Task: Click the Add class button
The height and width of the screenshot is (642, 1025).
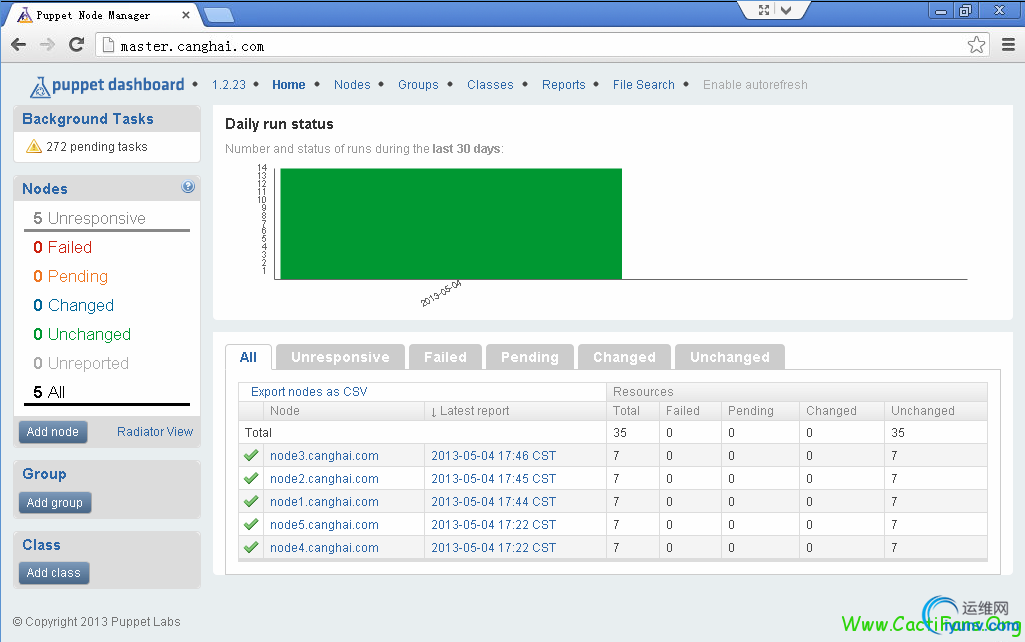Action: tap(54, 573)
